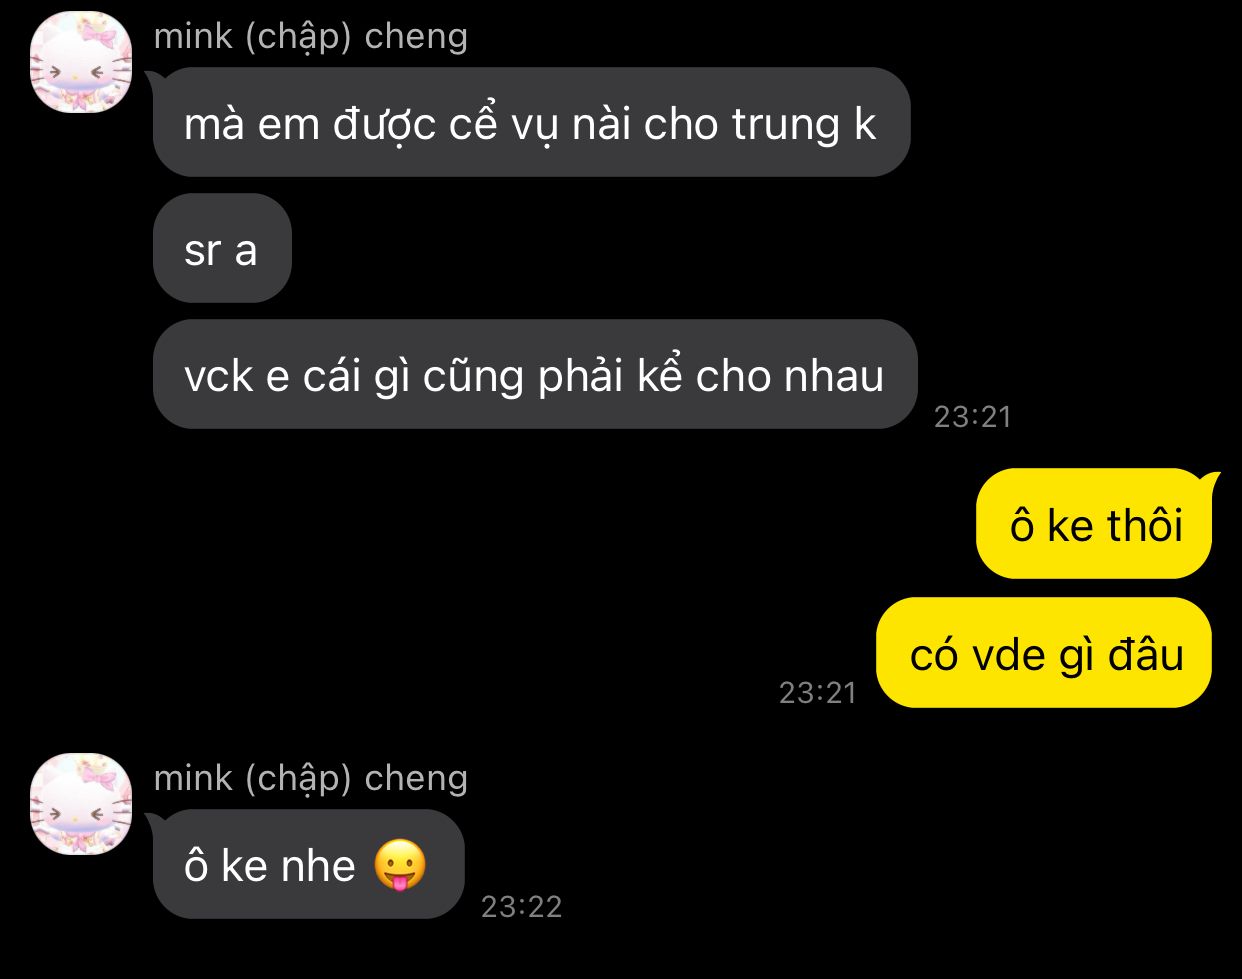Tap the tongue-out emoji in last message

[x=400, y=866]
